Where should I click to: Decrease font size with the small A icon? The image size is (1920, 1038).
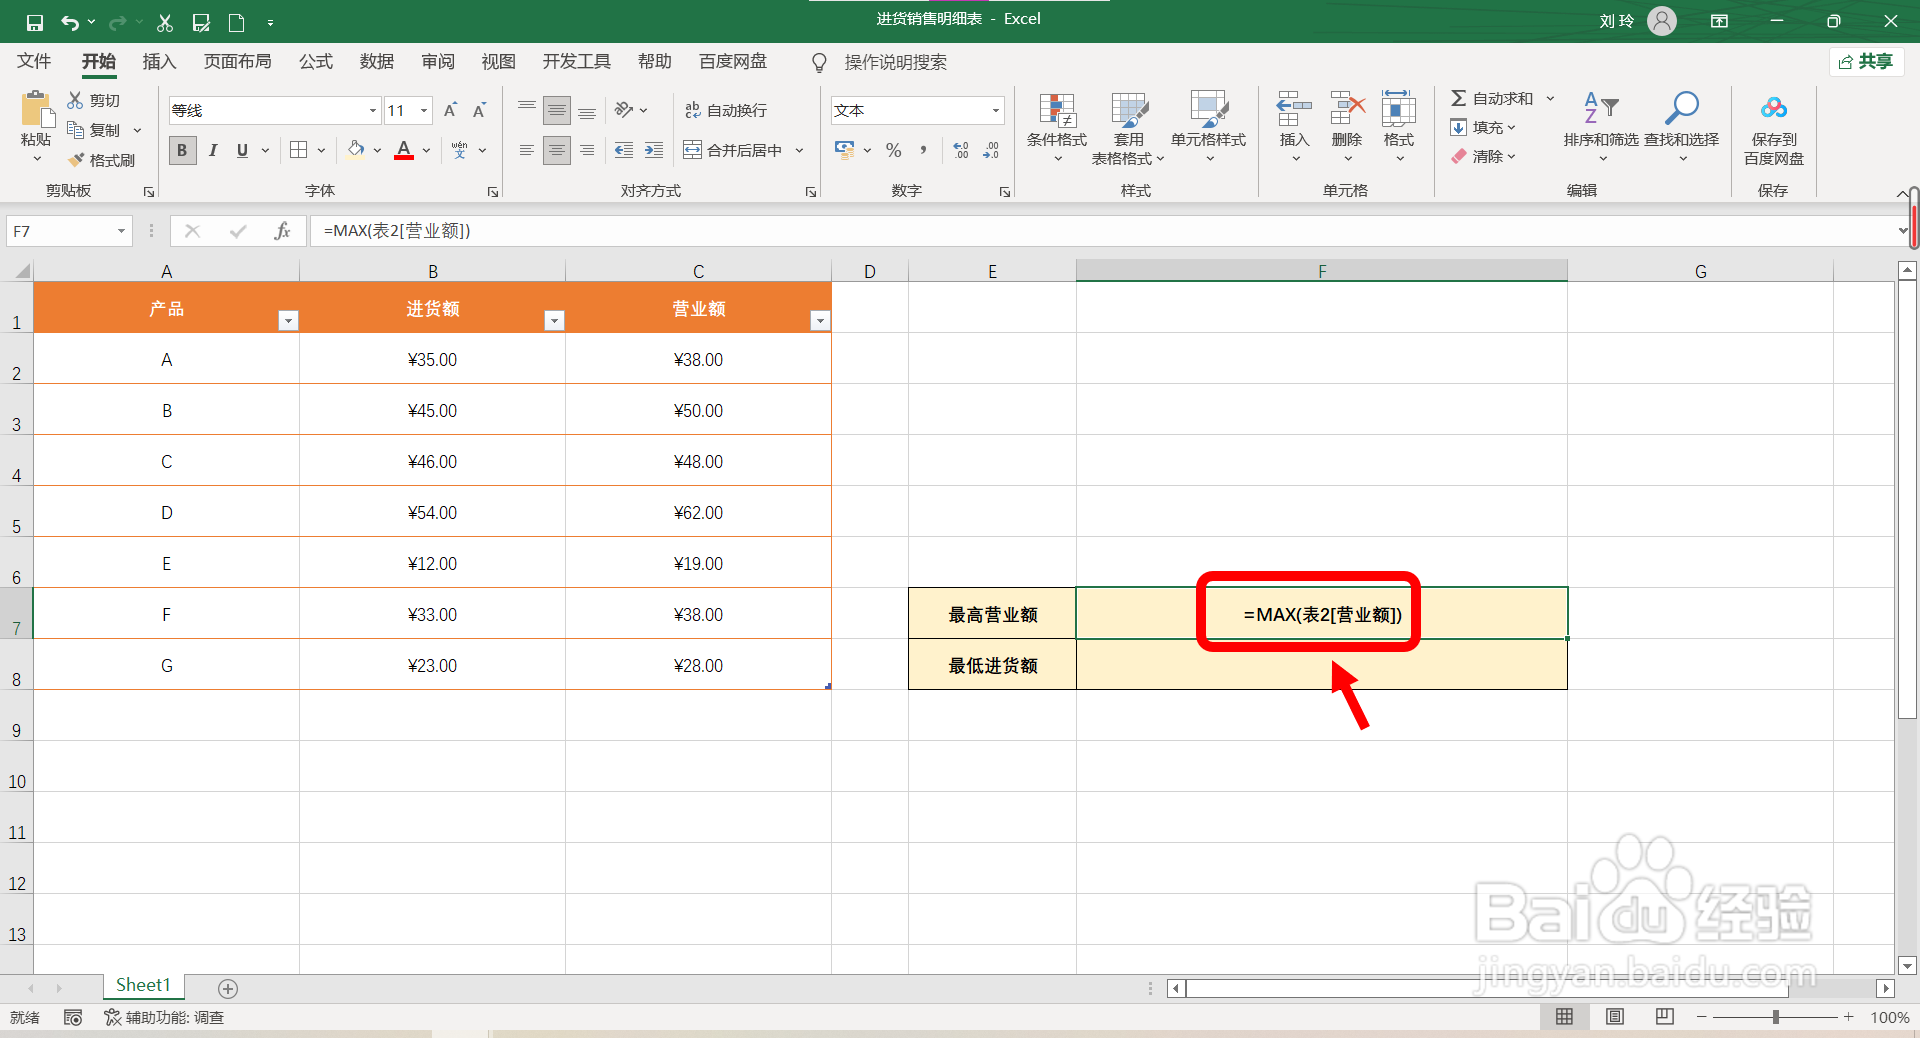coord(479,110)
